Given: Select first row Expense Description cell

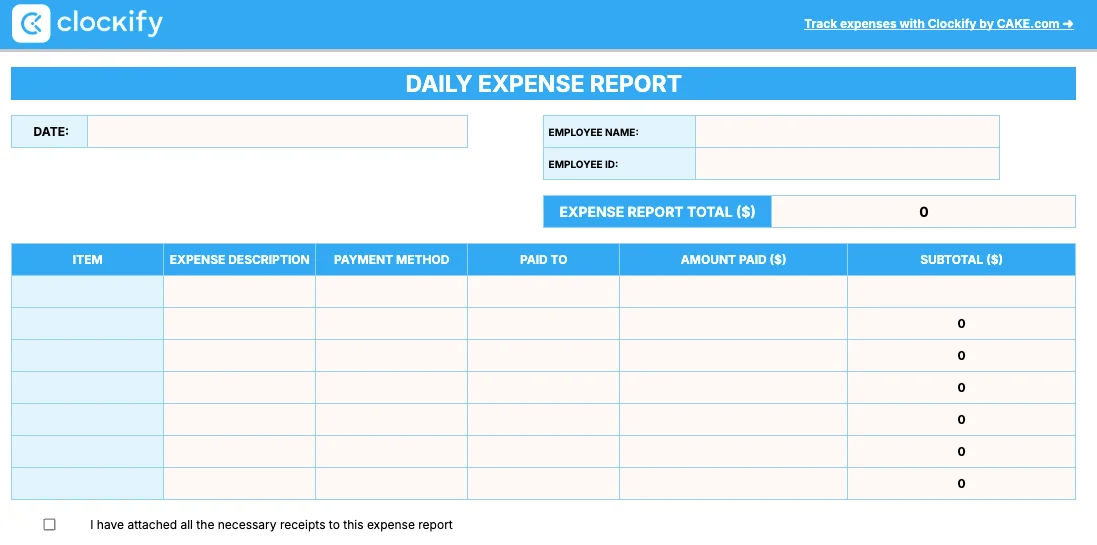Looking at the screenshot, I should [239, 292].
